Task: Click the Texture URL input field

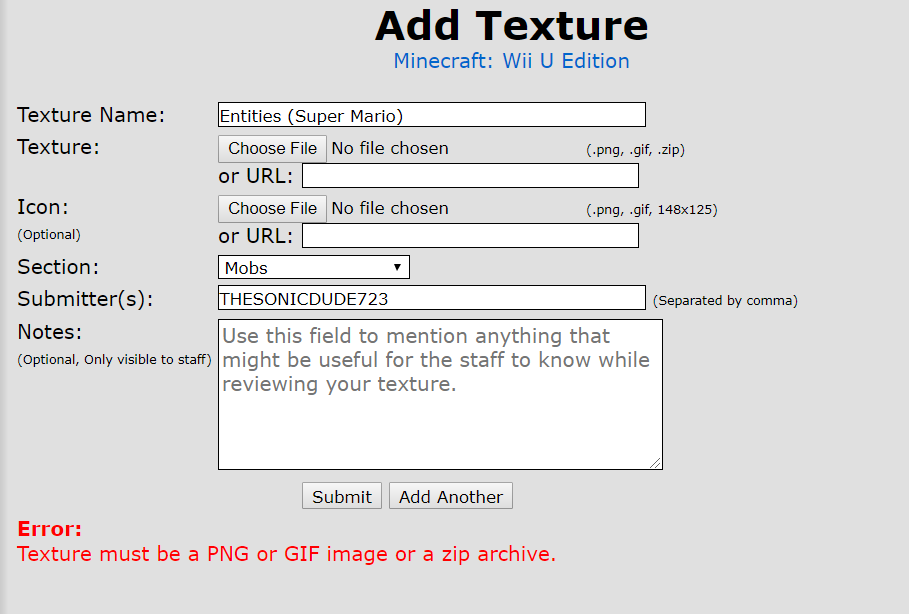Action: pyautogui.click(x=470, y=176)
